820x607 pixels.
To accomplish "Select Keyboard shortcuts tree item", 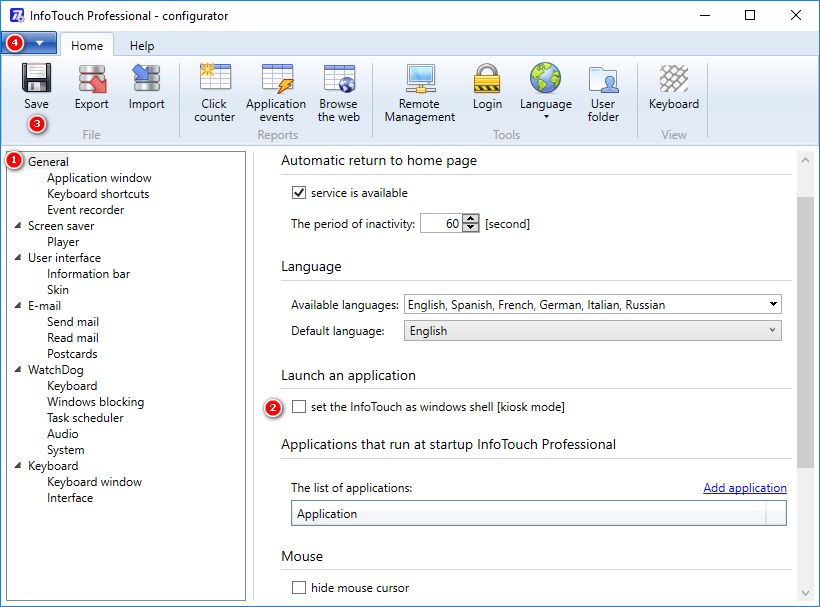I will point(98,194).
